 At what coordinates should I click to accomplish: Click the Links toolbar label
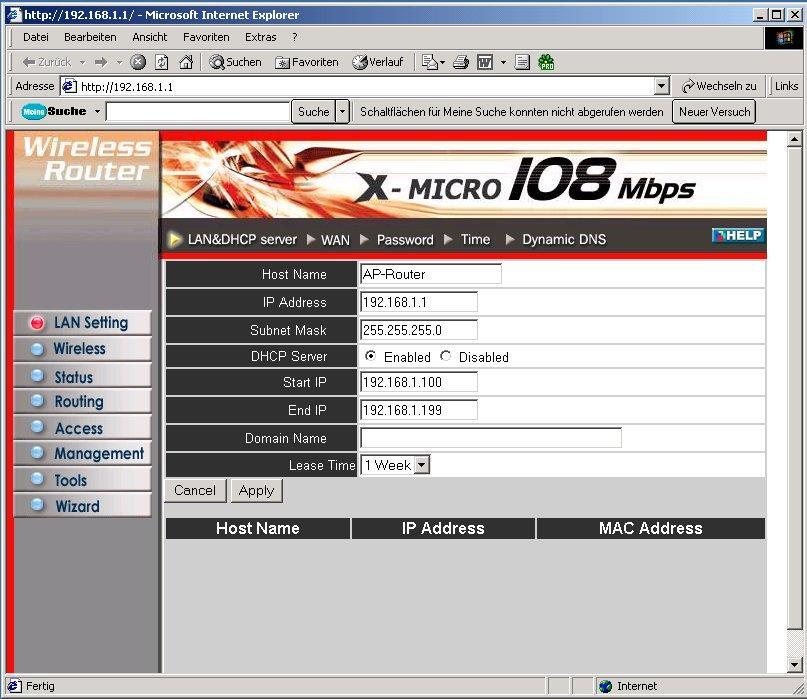tap(786, 86)
